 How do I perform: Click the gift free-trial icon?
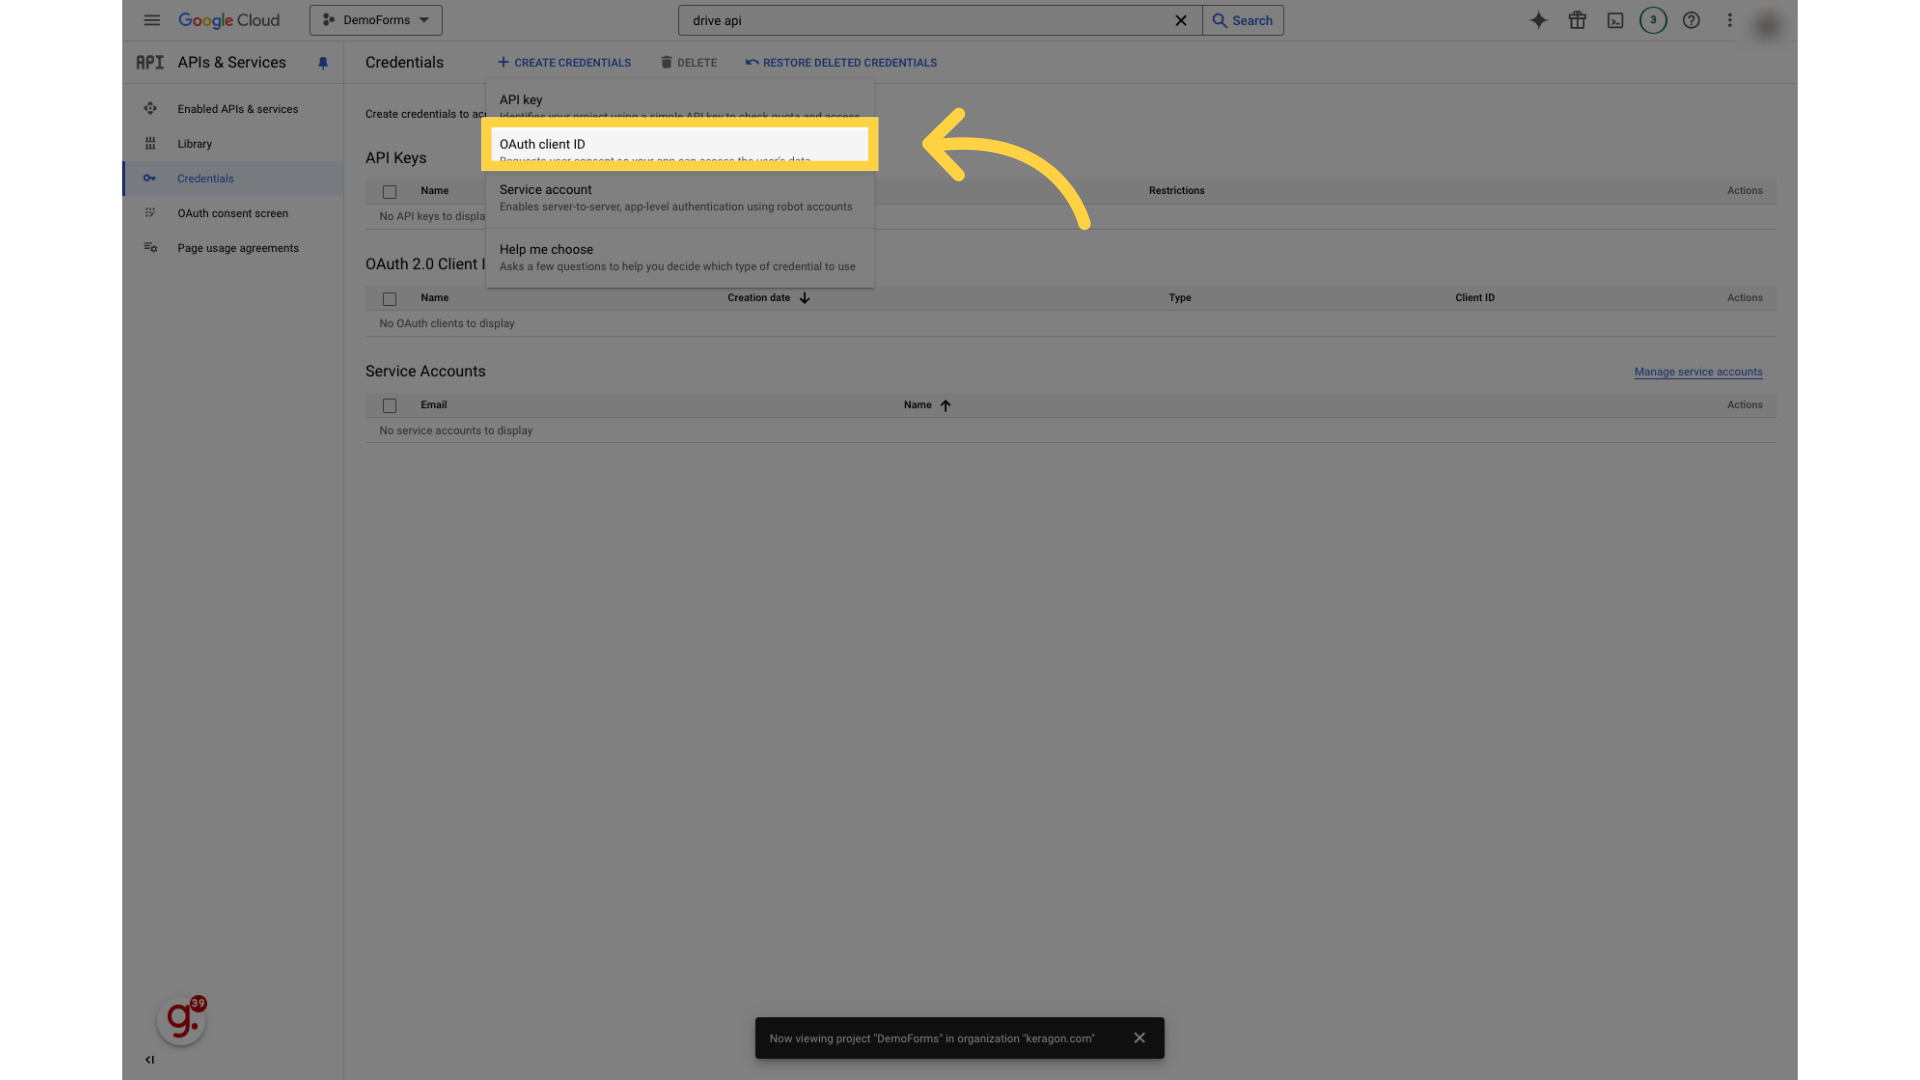click(1577, 20)
